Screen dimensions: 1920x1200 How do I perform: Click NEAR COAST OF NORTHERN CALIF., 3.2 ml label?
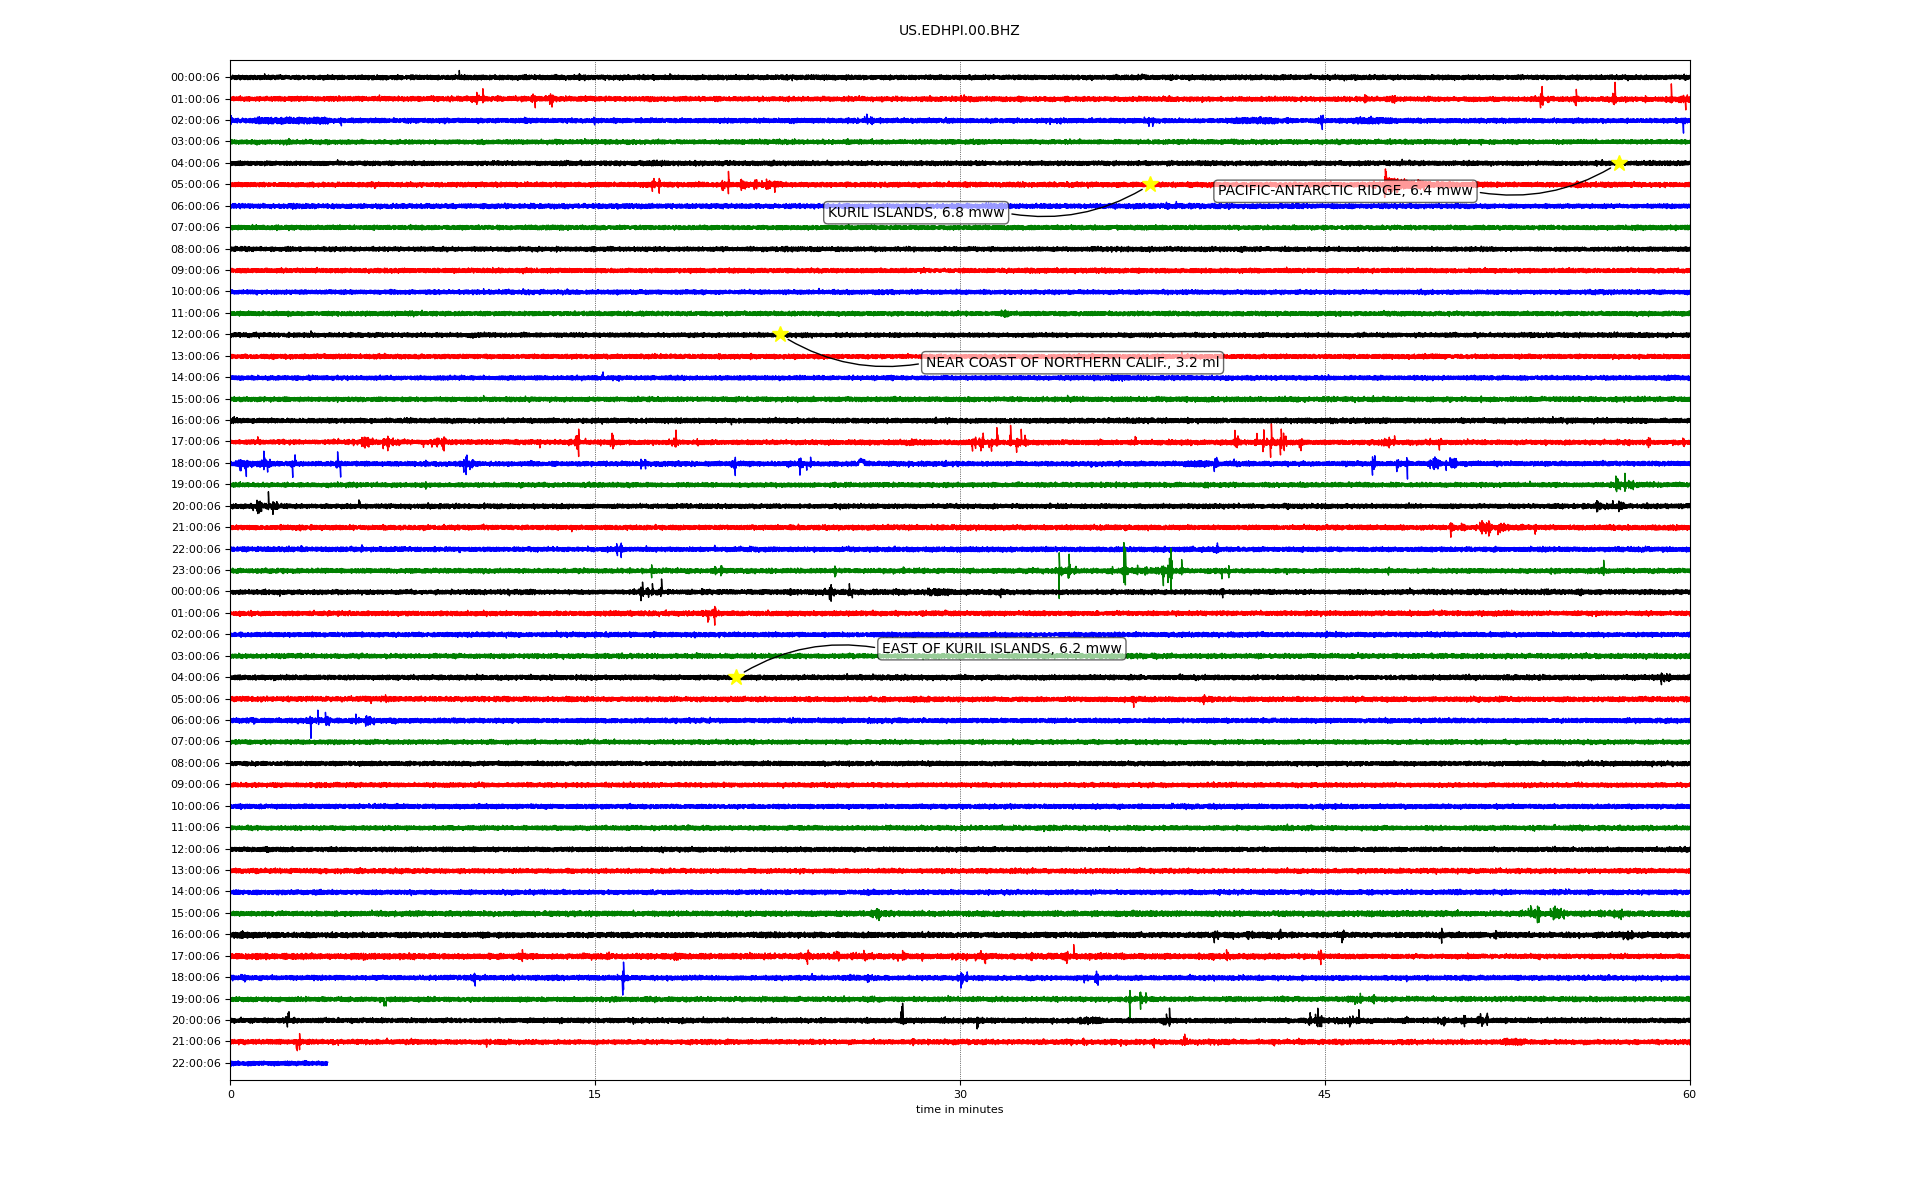click(x=1072, y=362)
